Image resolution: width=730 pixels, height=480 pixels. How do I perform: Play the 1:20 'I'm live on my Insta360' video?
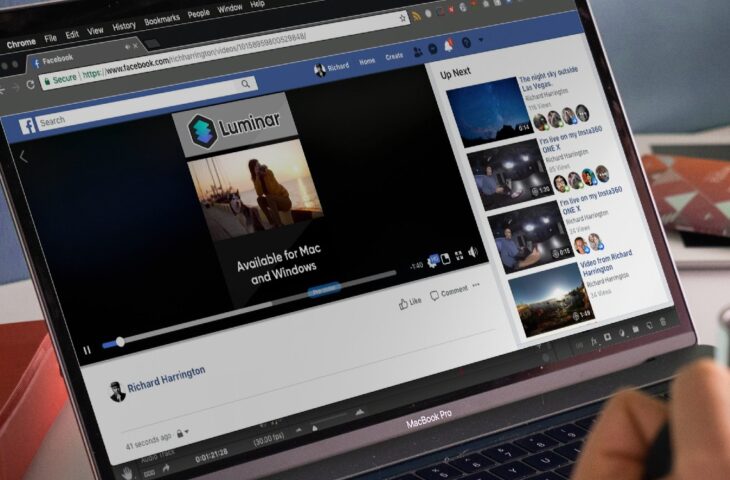509,175
